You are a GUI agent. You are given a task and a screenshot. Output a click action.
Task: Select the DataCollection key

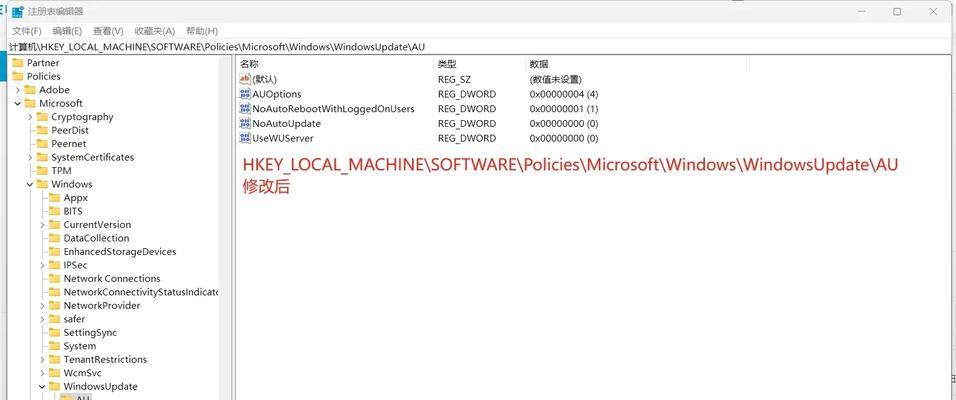96,238
